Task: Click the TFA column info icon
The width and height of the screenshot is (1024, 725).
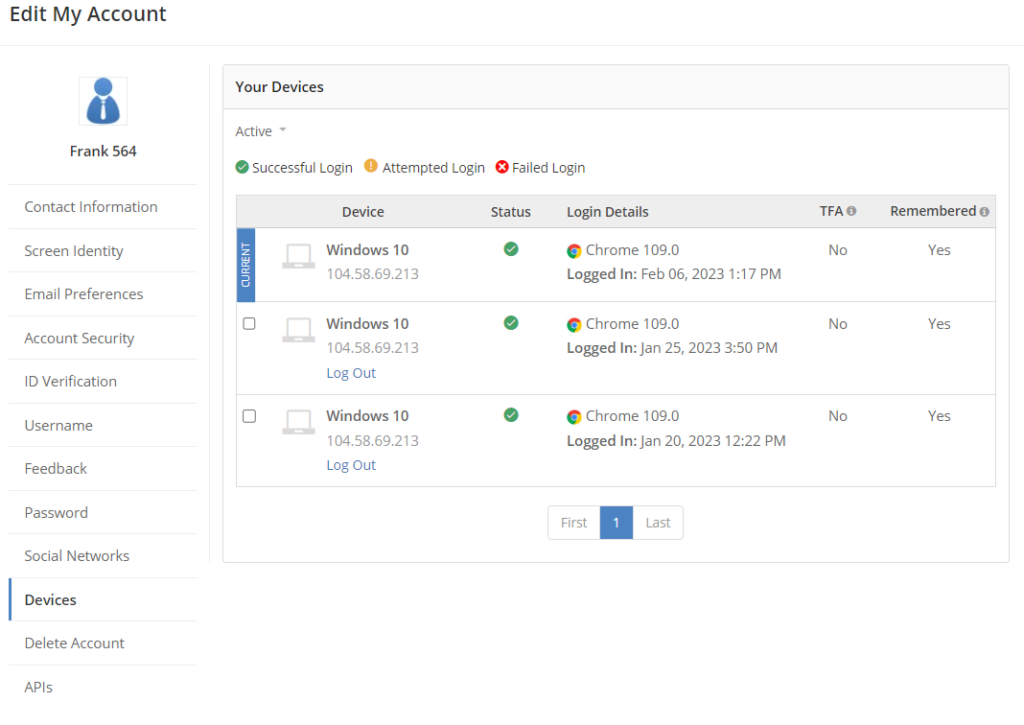Action: 851,212
